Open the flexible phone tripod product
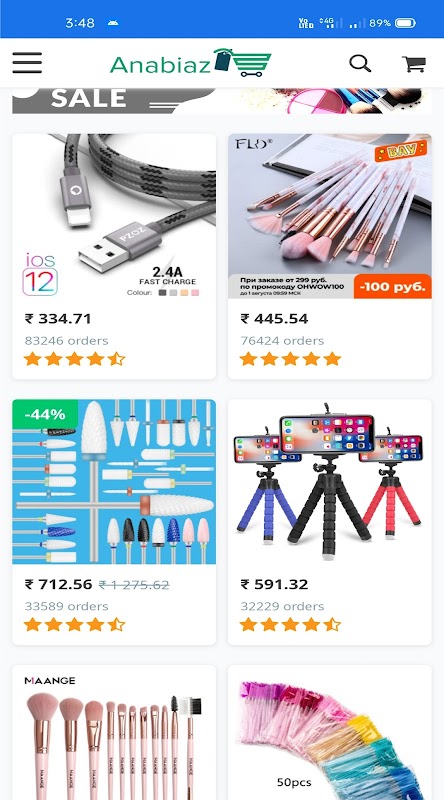The image size is (444, 800). tap(330, 482)
